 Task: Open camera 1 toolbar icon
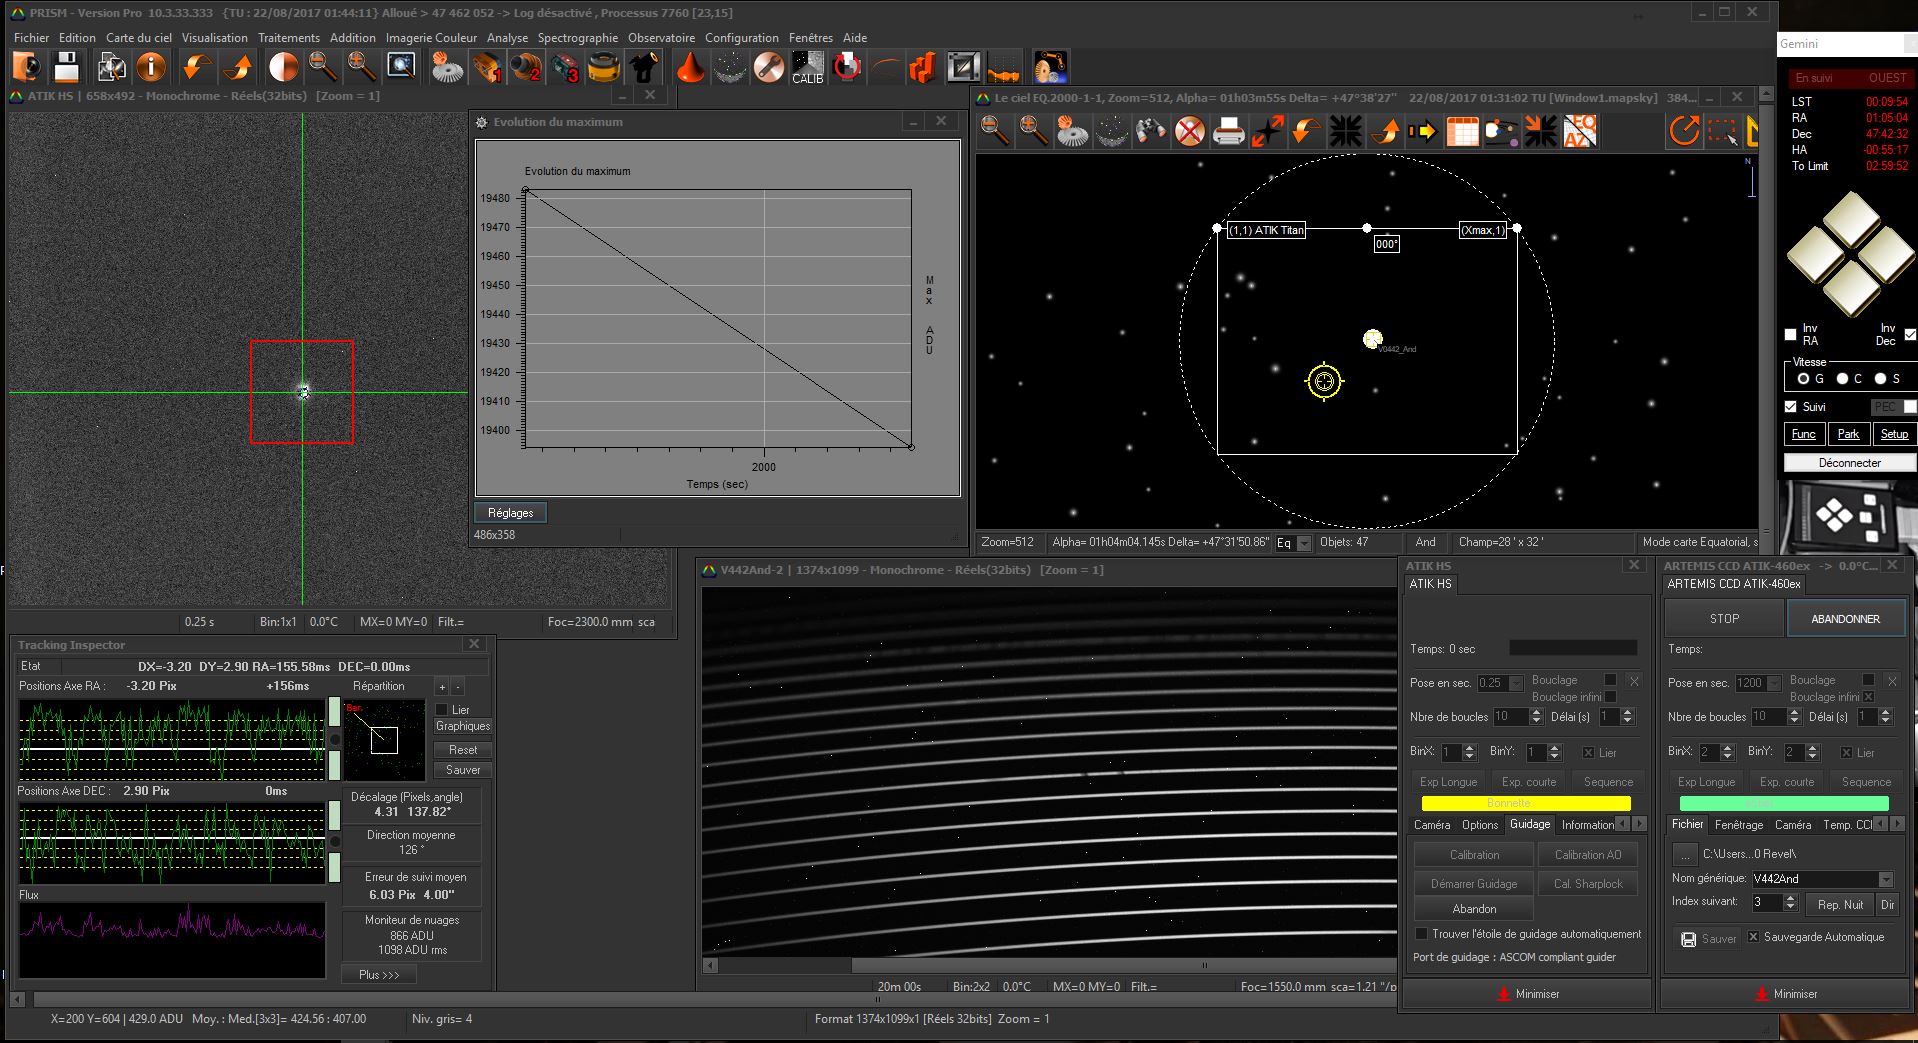point(487,68)
